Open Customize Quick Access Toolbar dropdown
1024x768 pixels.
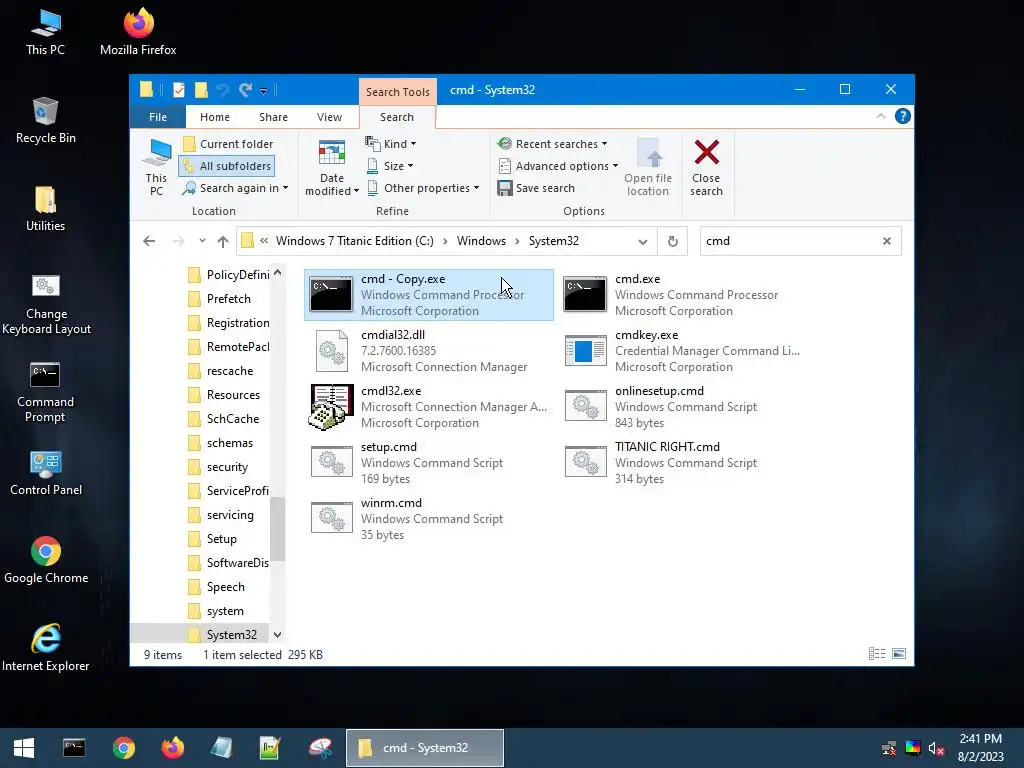pyautogui.click(x=263, y=91)
